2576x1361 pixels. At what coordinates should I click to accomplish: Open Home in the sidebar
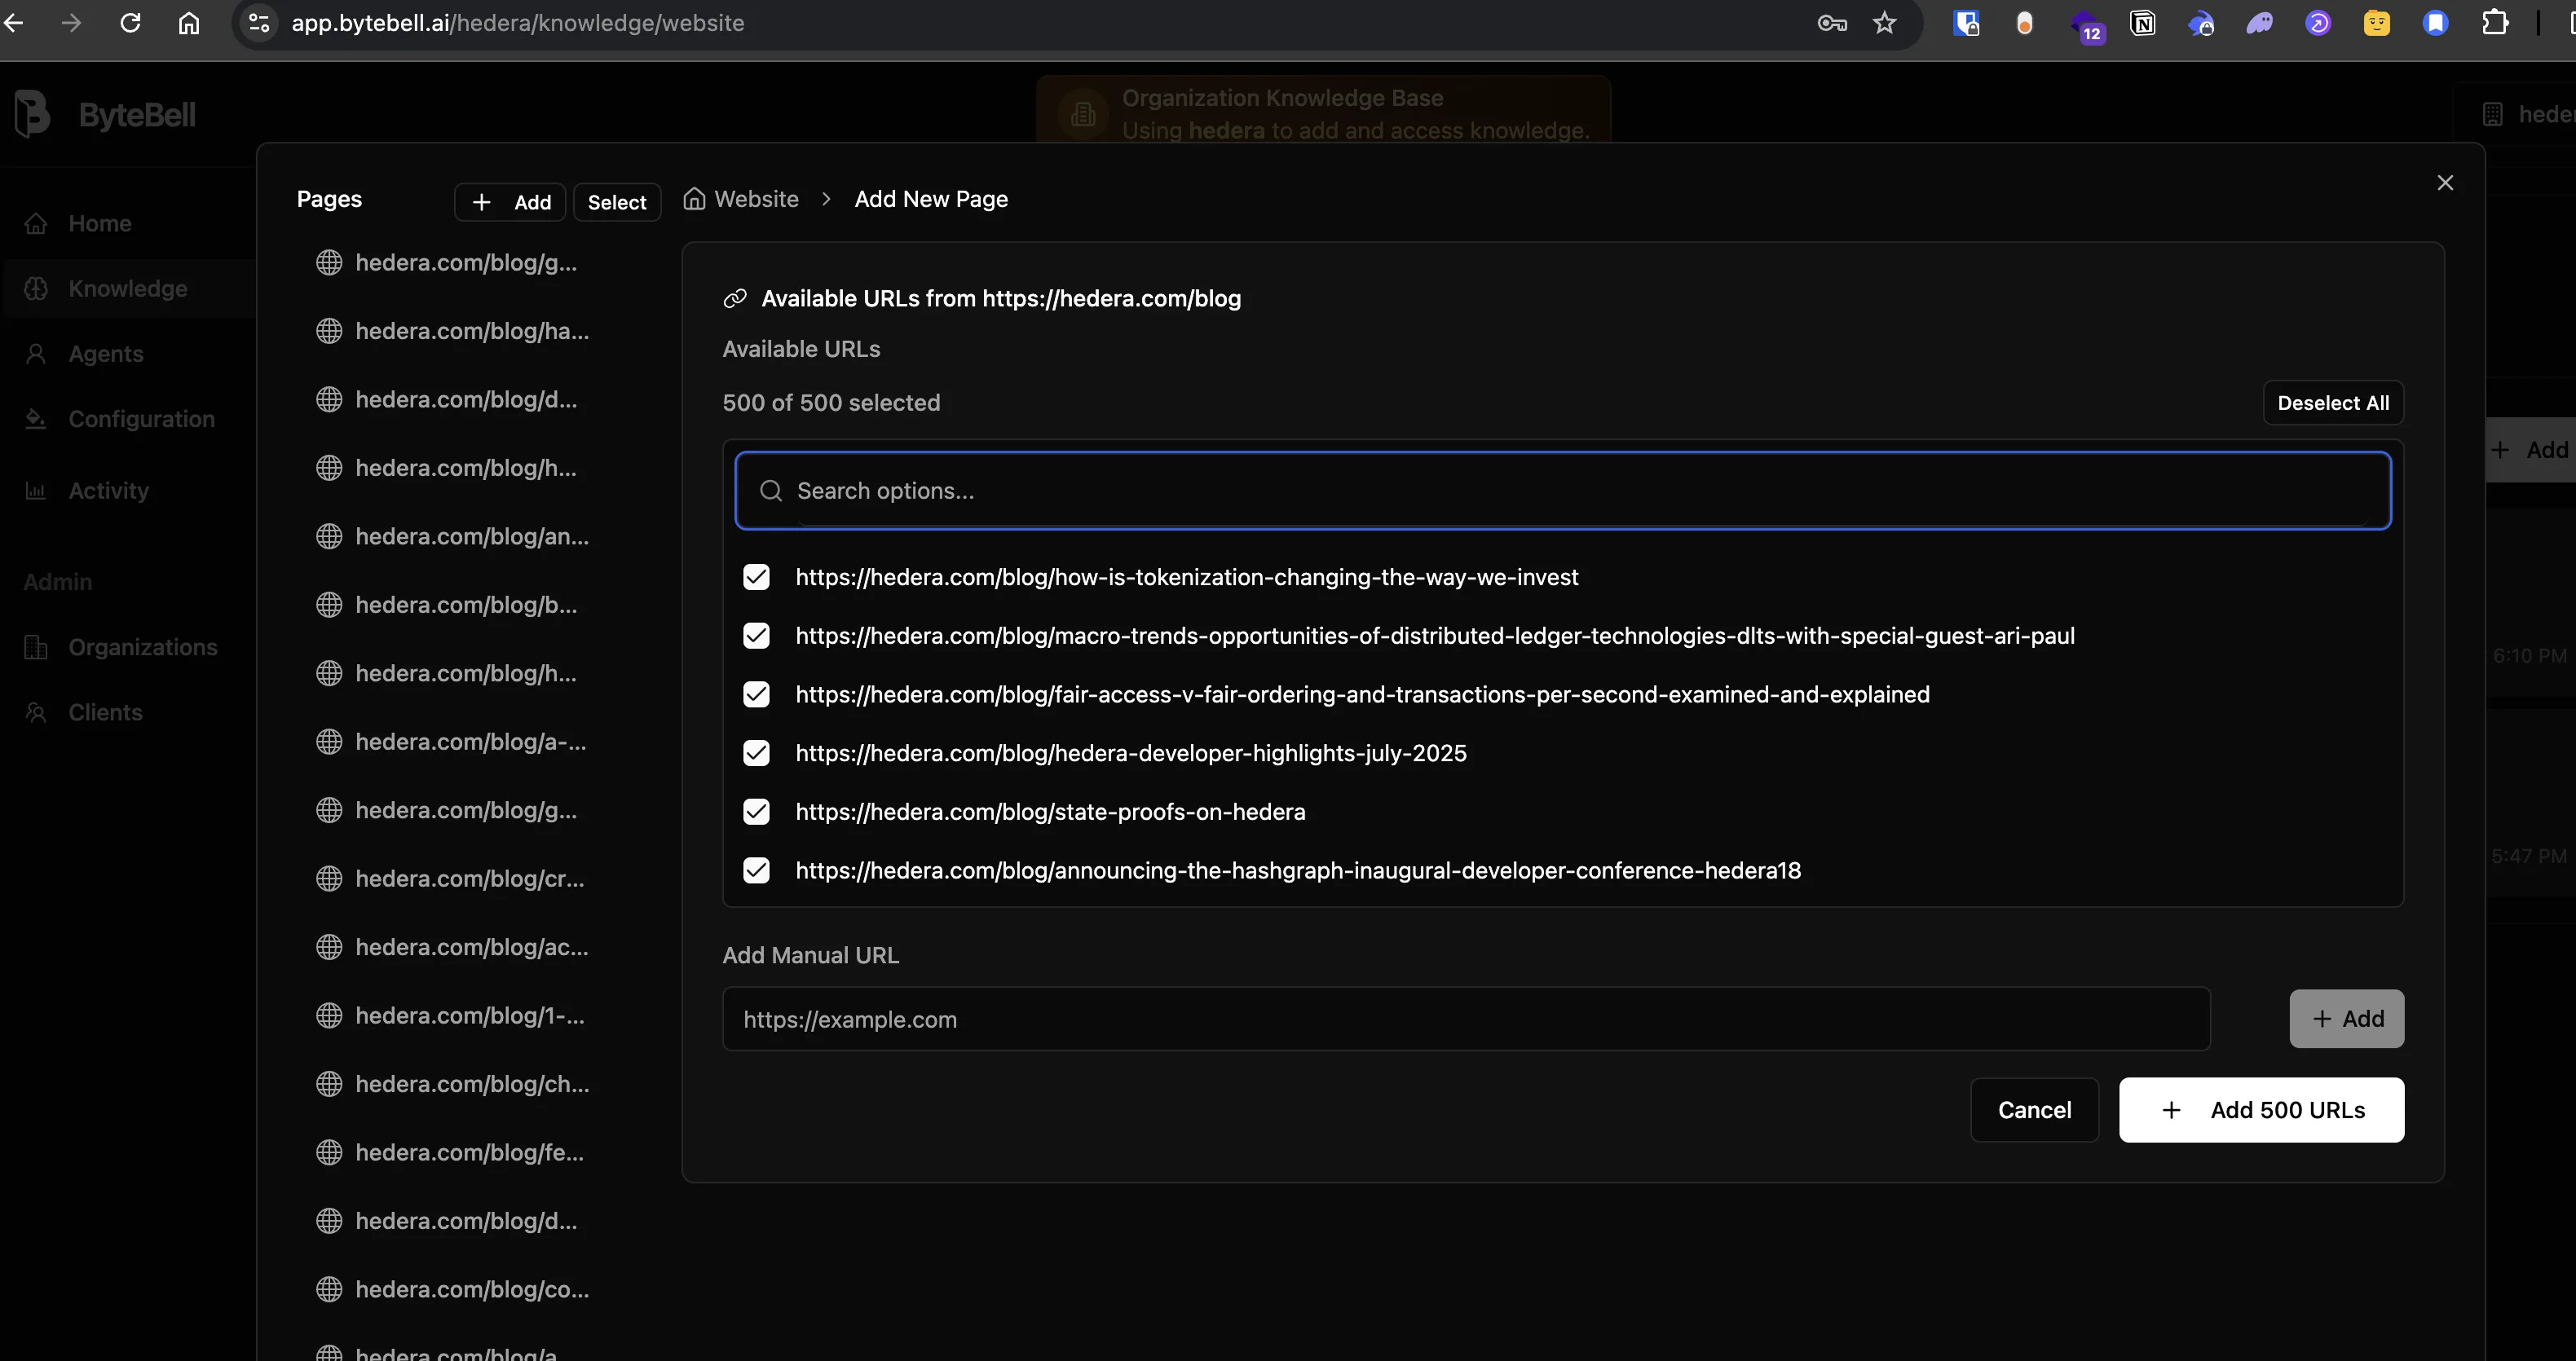pos(100,223)
